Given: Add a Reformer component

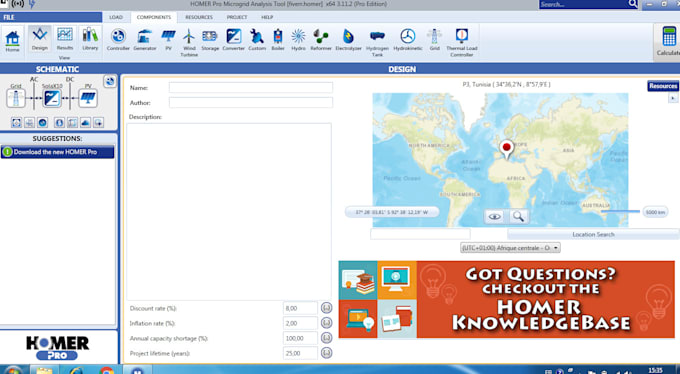Looking at the screenshot, I should point(321,40).
